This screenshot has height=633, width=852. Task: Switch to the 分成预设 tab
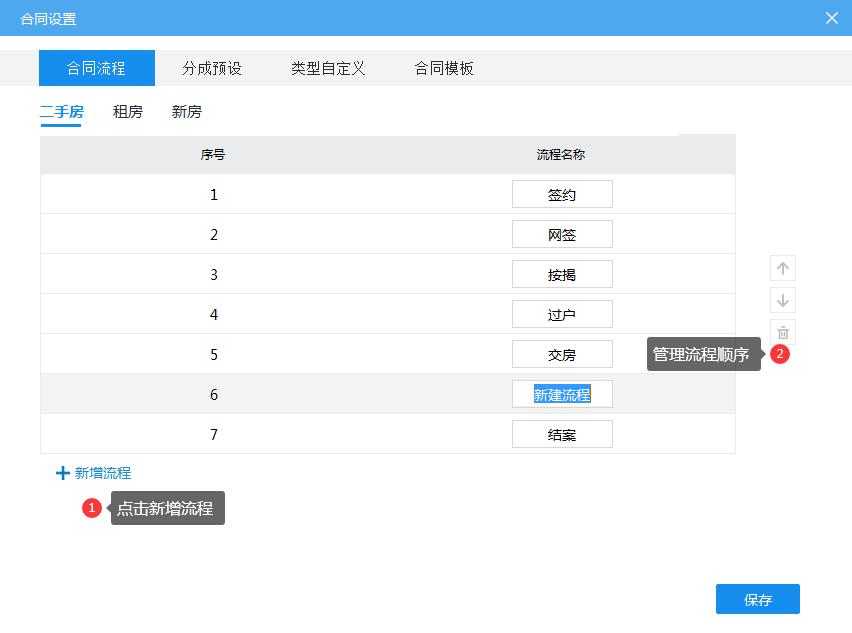tap(212, 68)
